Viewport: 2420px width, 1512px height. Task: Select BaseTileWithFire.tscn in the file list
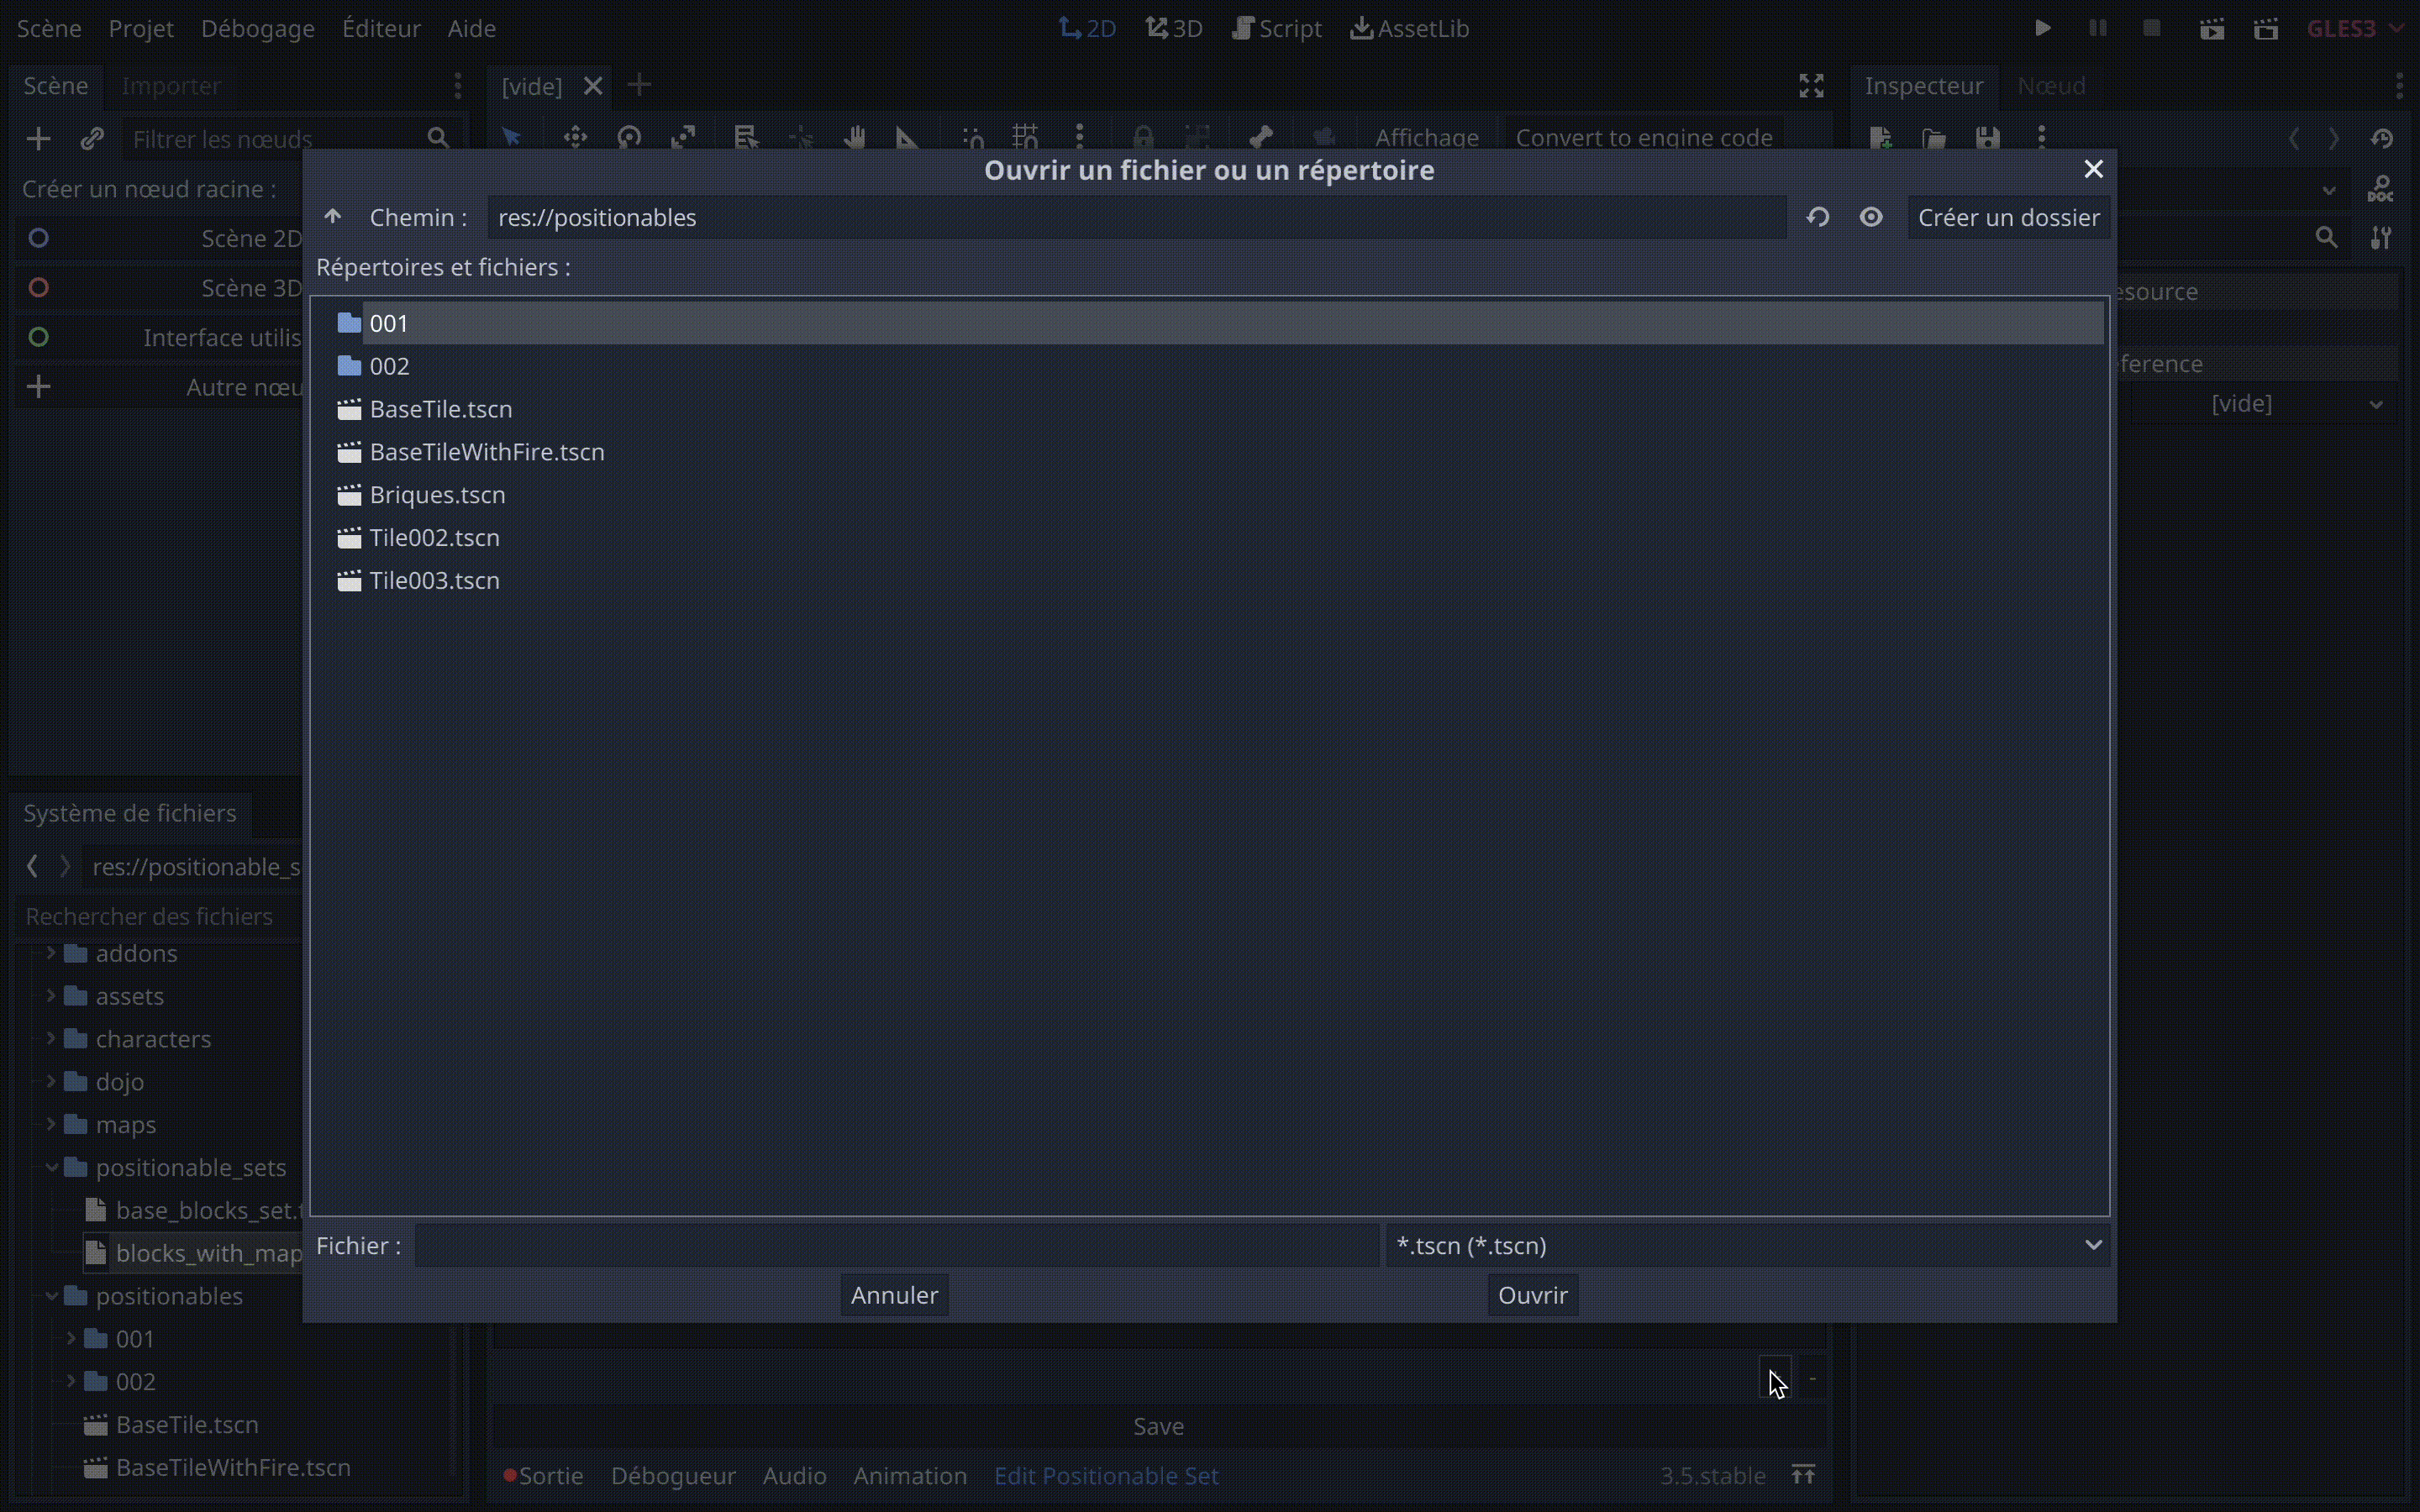1220,452
